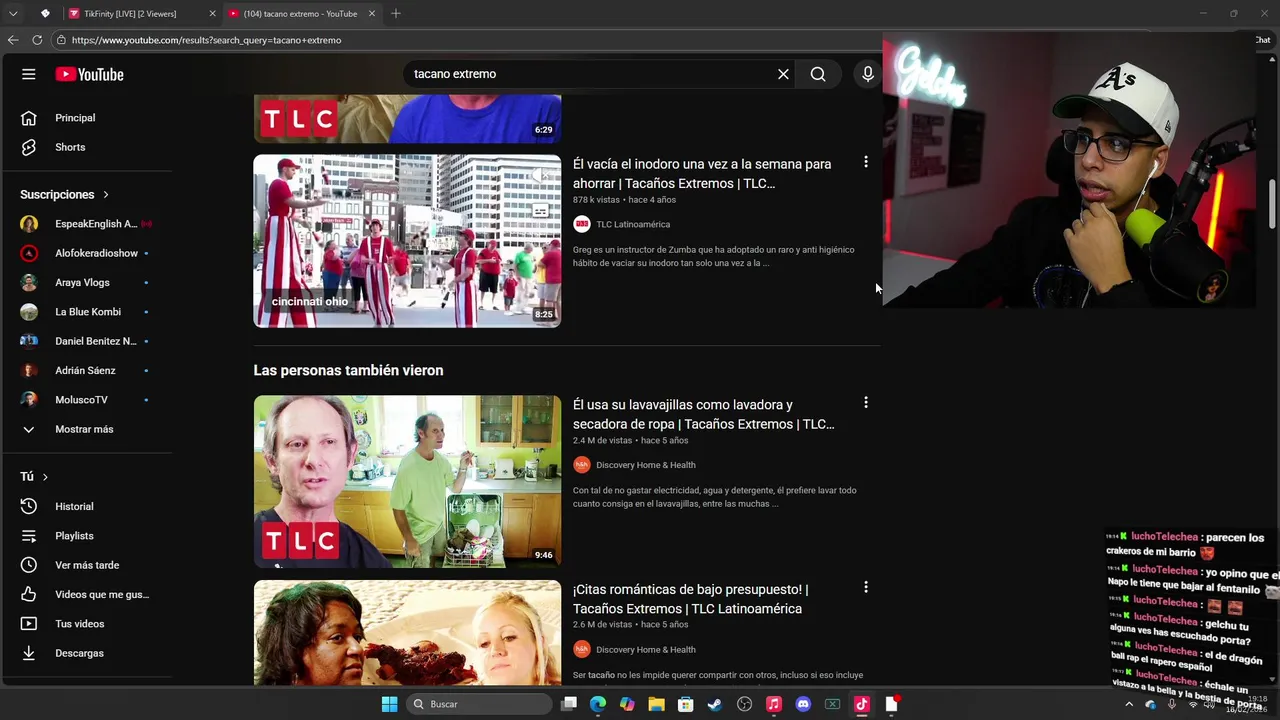The image size is (1280, 720).
Task: Open Ver más tarde list
Action: pyautogui.click(x=87, y=565)
